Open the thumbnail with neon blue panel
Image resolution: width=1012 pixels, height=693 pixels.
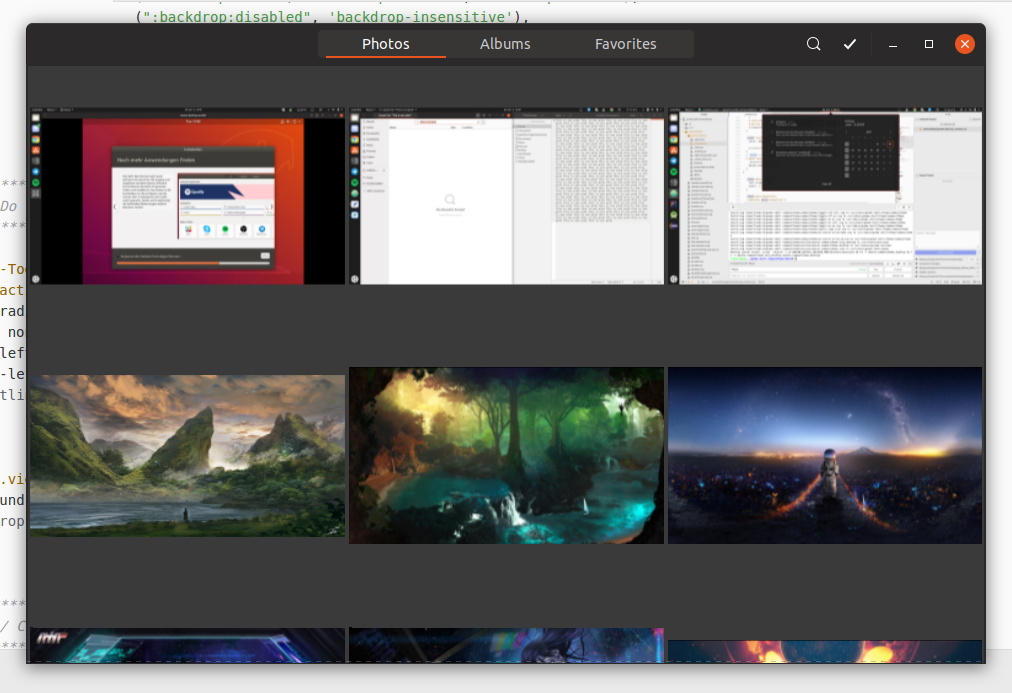click(x=188, y=645)
